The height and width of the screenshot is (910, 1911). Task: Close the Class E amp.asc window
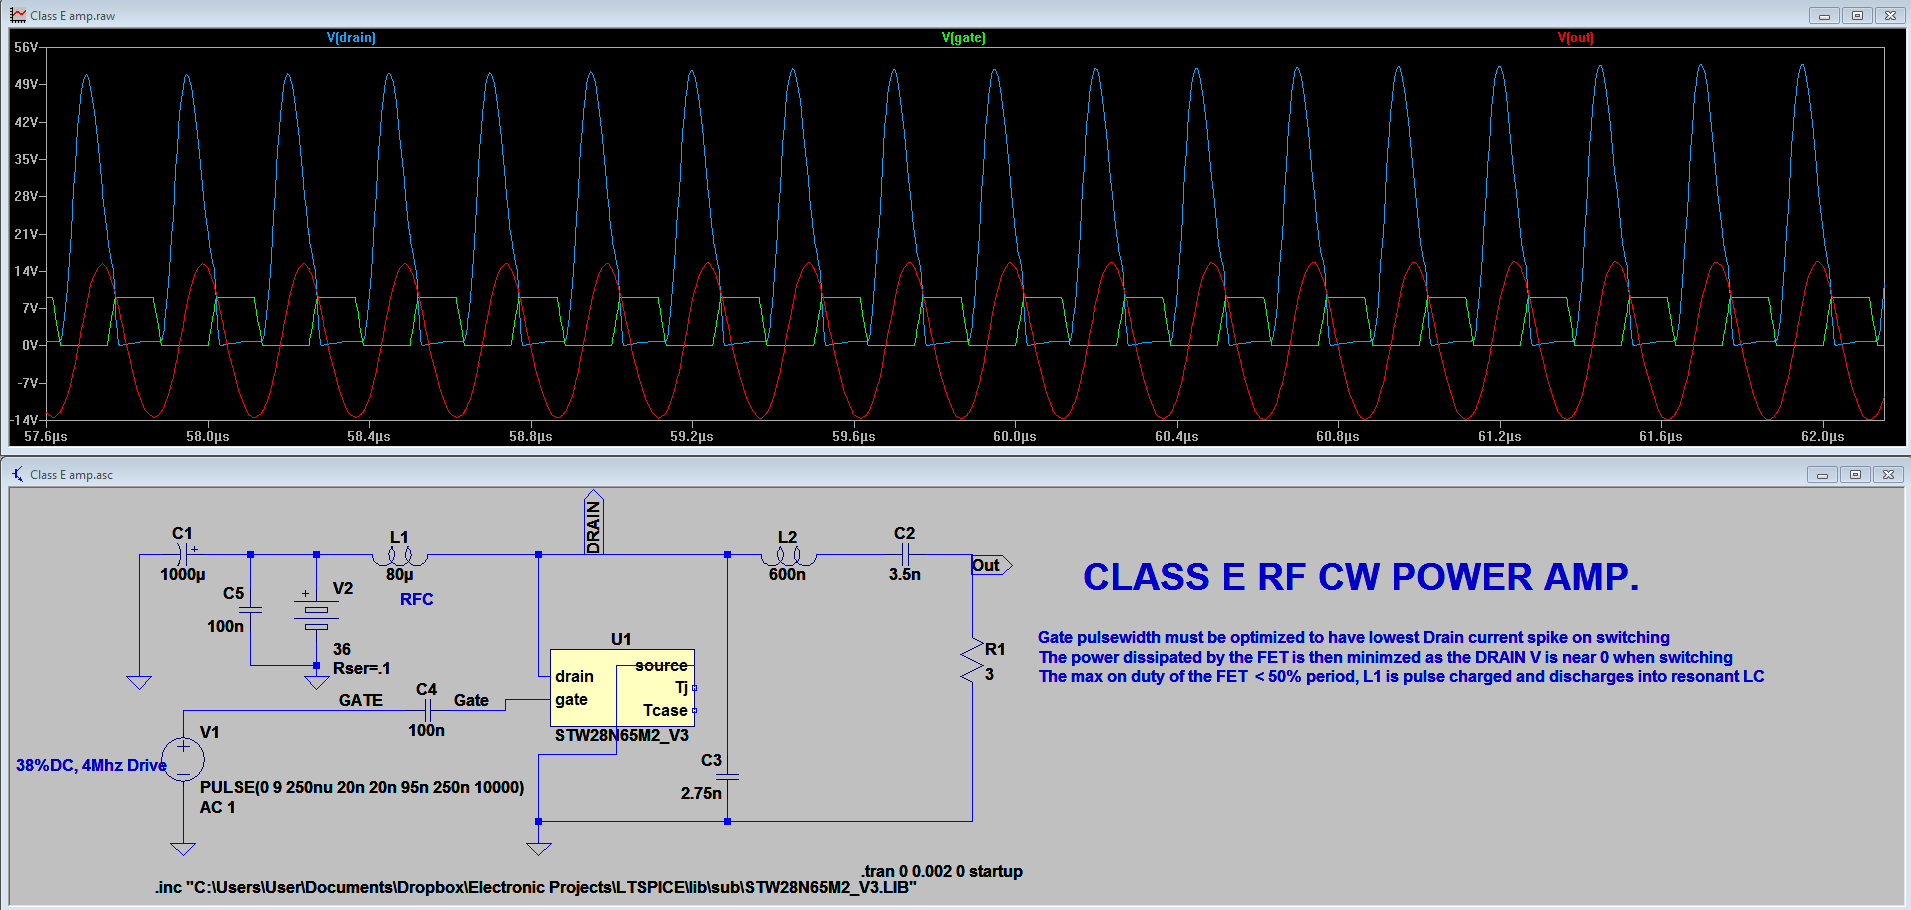coord(1888,474)
